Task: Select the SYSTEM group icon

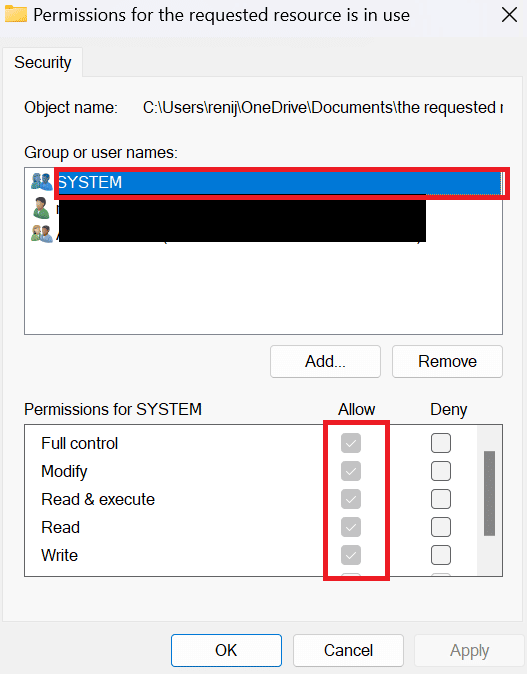Action: (42, 182)
